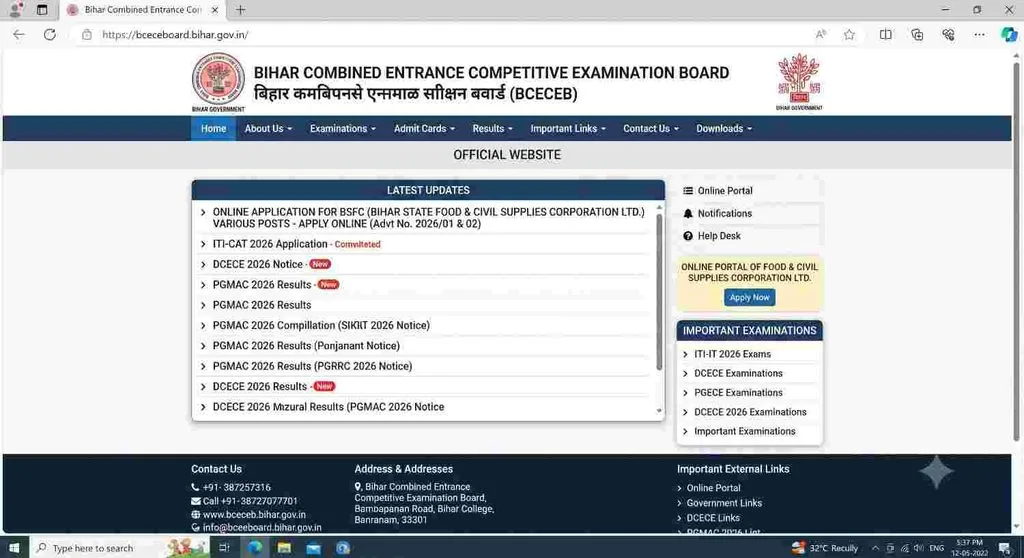Screen dimensions: 1024x558
Task: Reload the page with refresh icon
Action: click(x=50, y=35)
